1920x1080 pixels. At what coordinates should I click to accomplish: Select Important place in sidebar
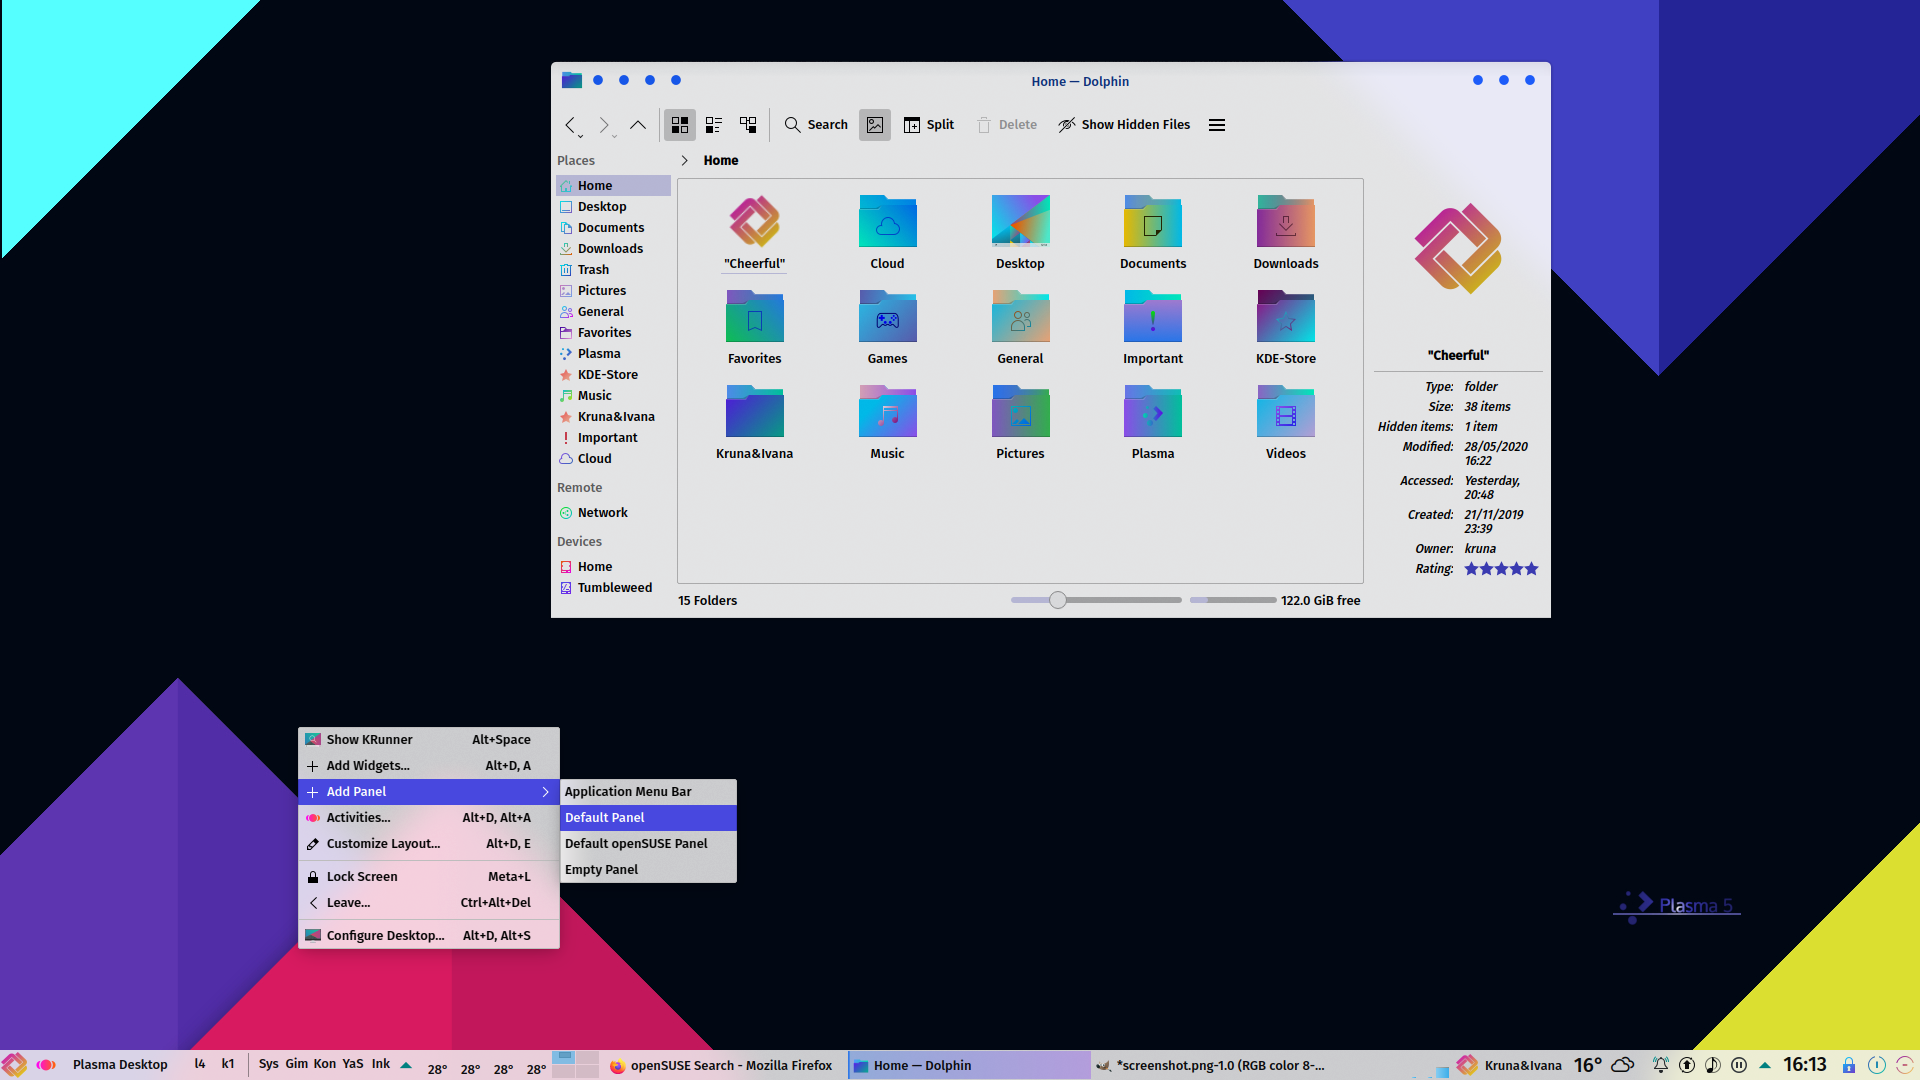point(613,438)
